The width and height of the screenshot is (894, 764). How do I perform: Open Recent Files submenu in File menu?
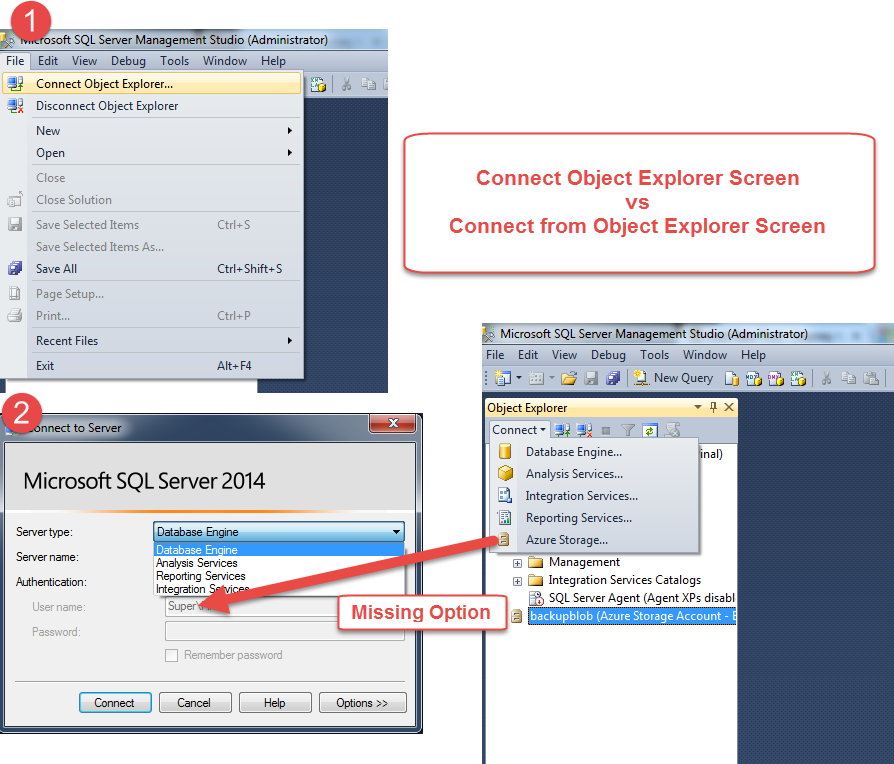click(x=152, y=340)
